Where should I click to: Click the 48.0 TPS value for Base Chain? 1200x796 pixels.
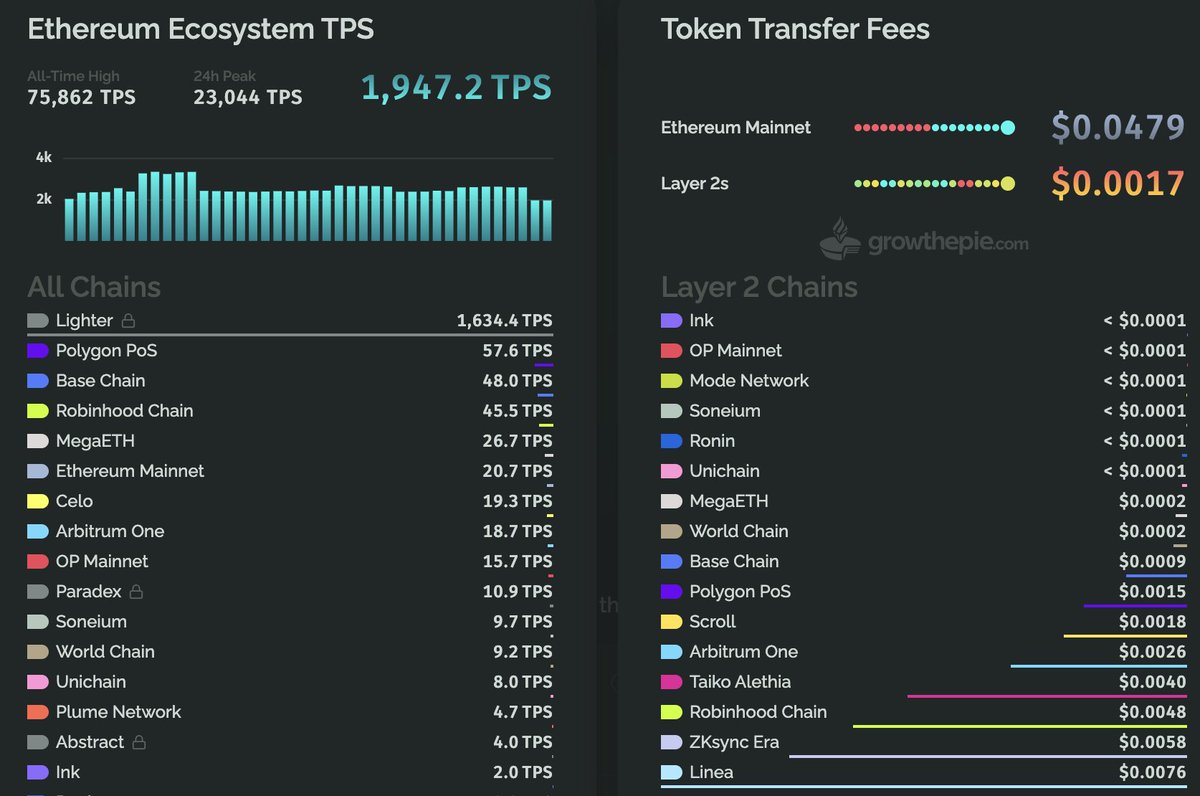pos(517,381)
